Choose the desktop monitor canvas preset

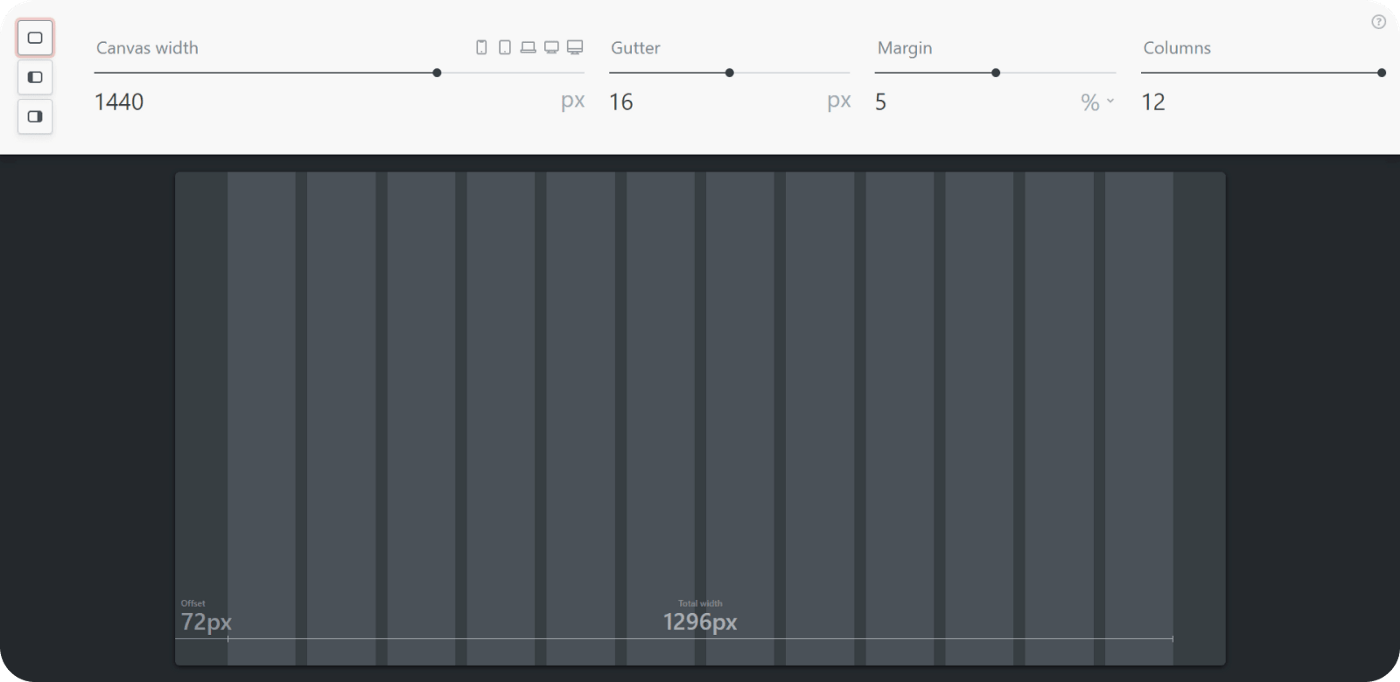551,47
